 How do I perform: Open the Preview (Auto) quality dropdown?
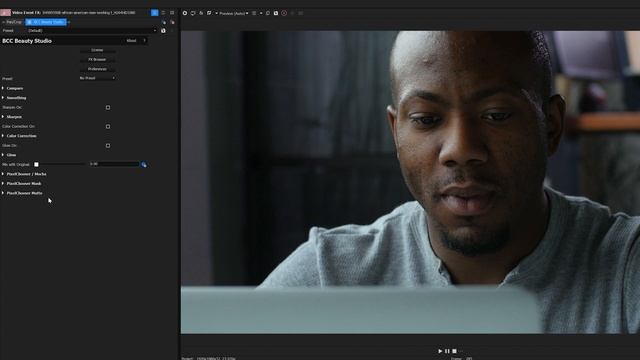coord(233,13)
